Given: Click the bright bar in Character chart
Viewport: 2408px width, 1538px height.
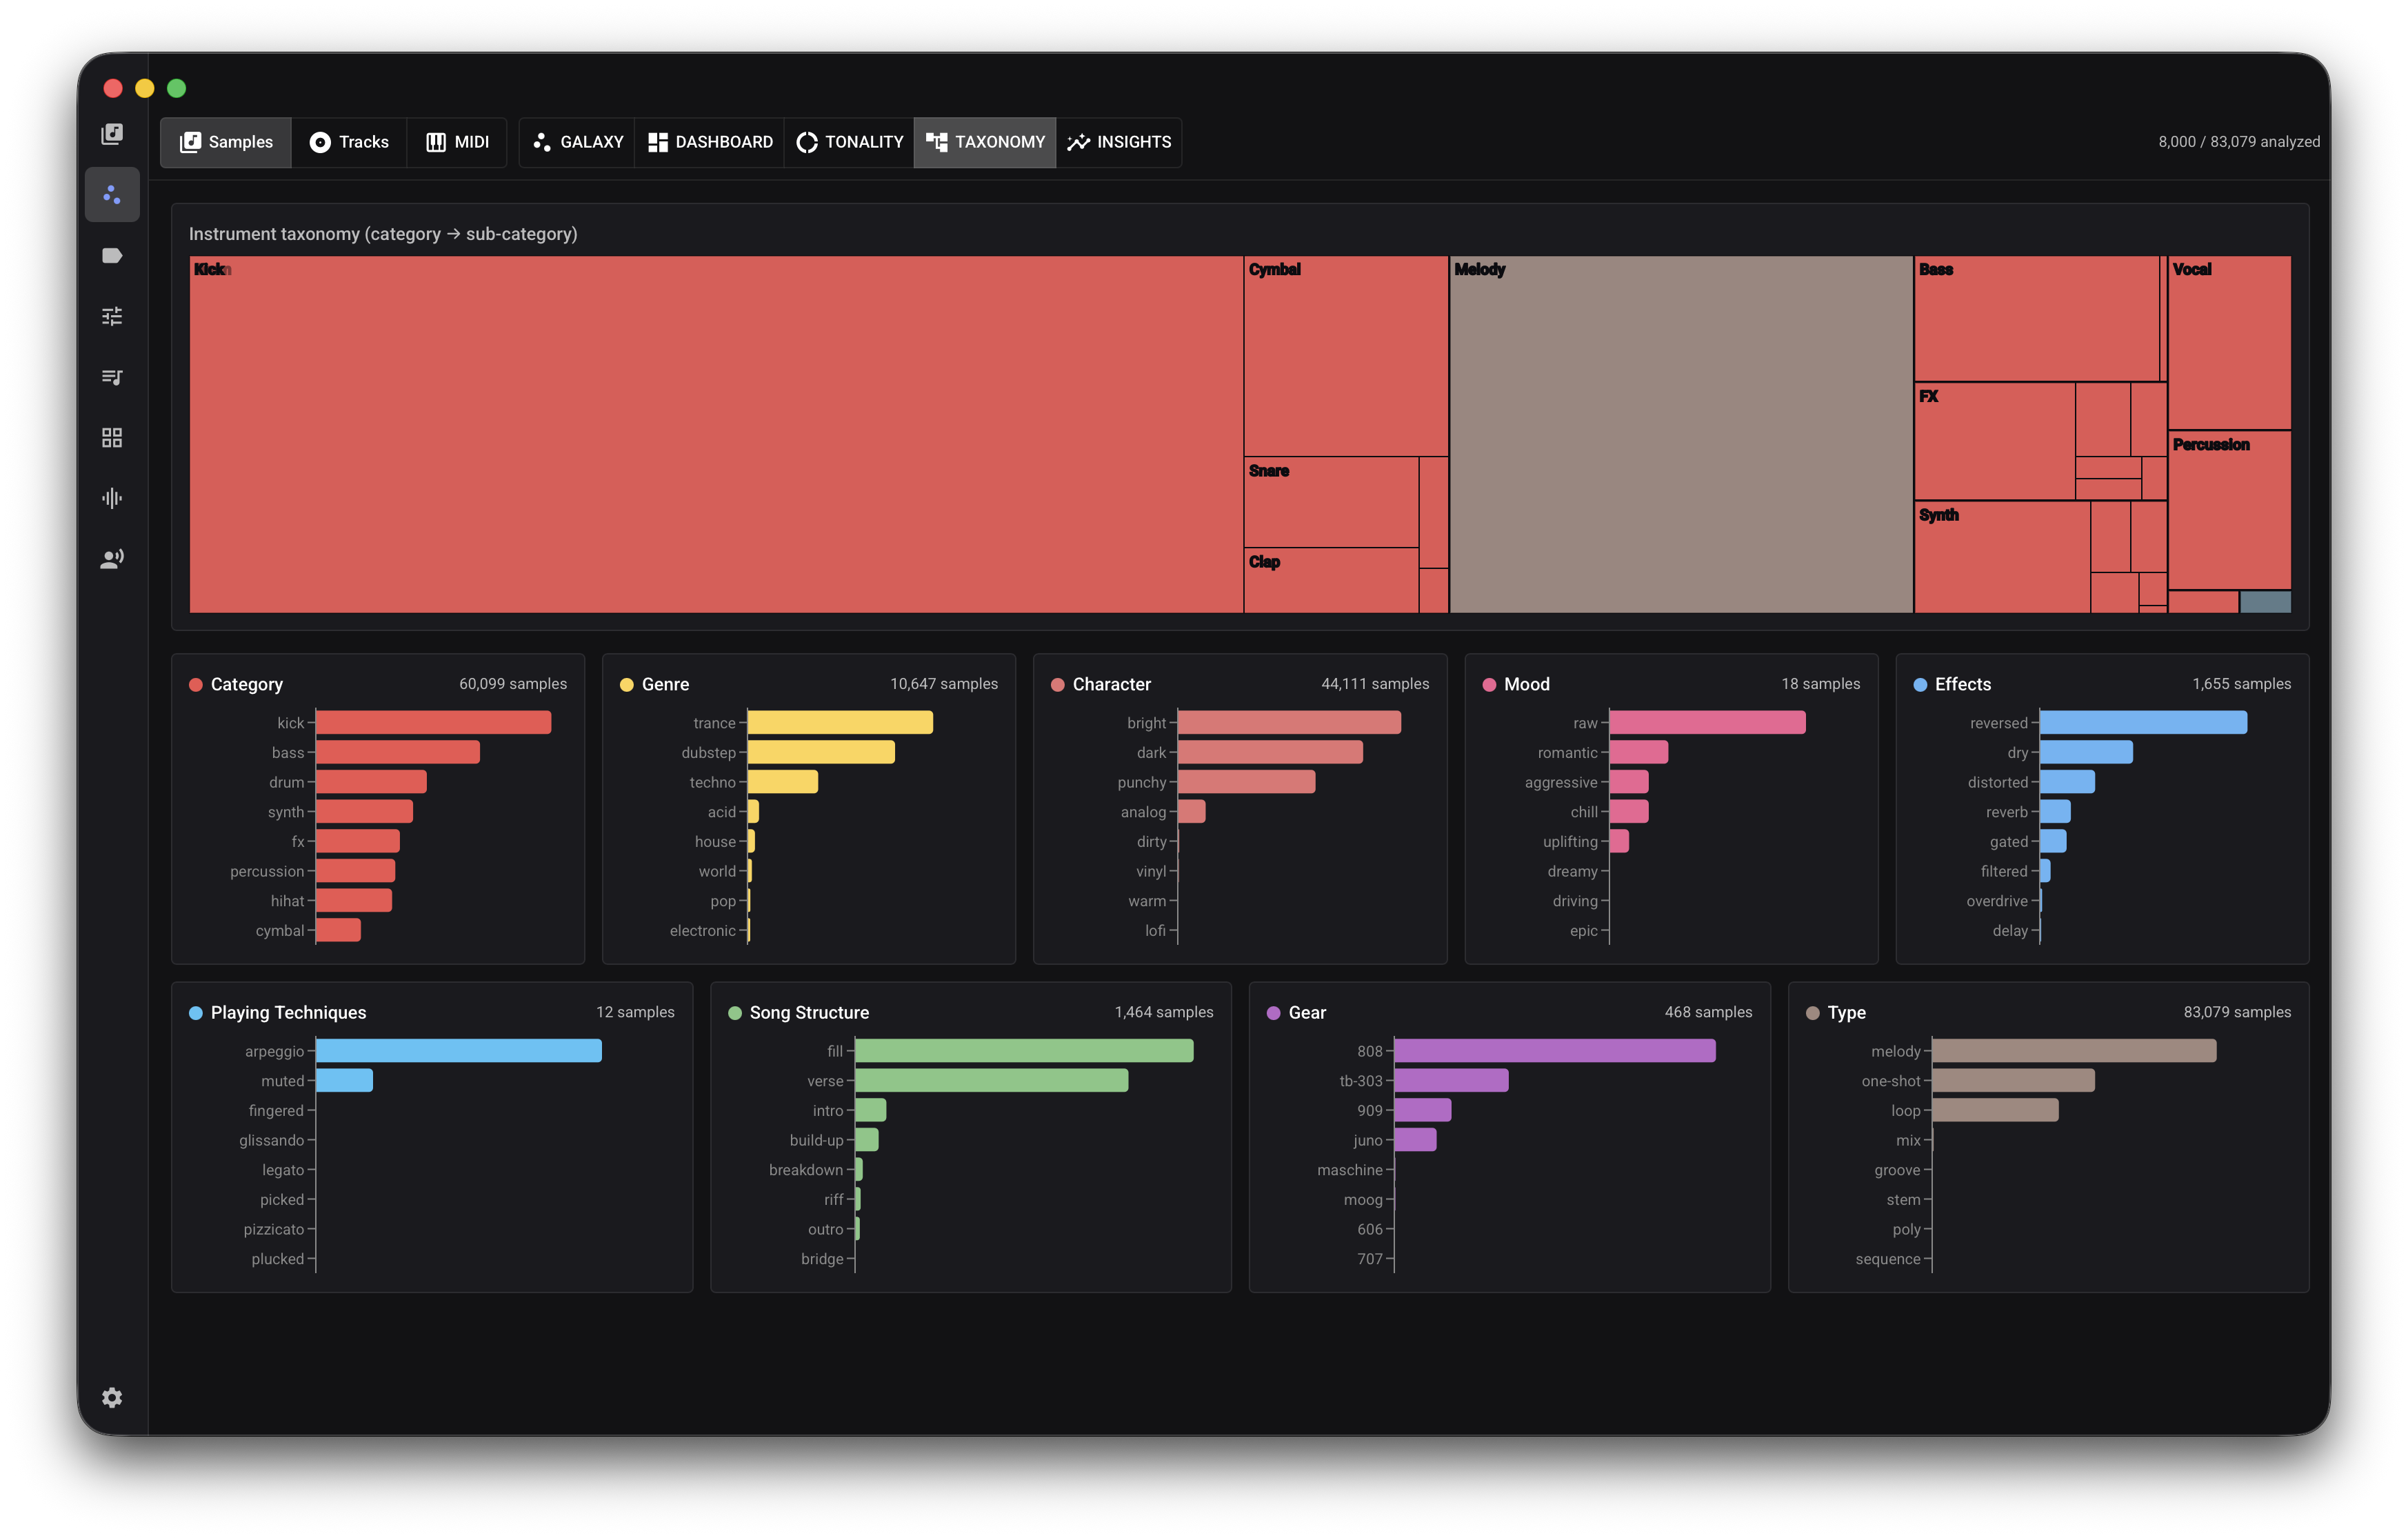Looking at the screenshot, I should (1290, 722).
